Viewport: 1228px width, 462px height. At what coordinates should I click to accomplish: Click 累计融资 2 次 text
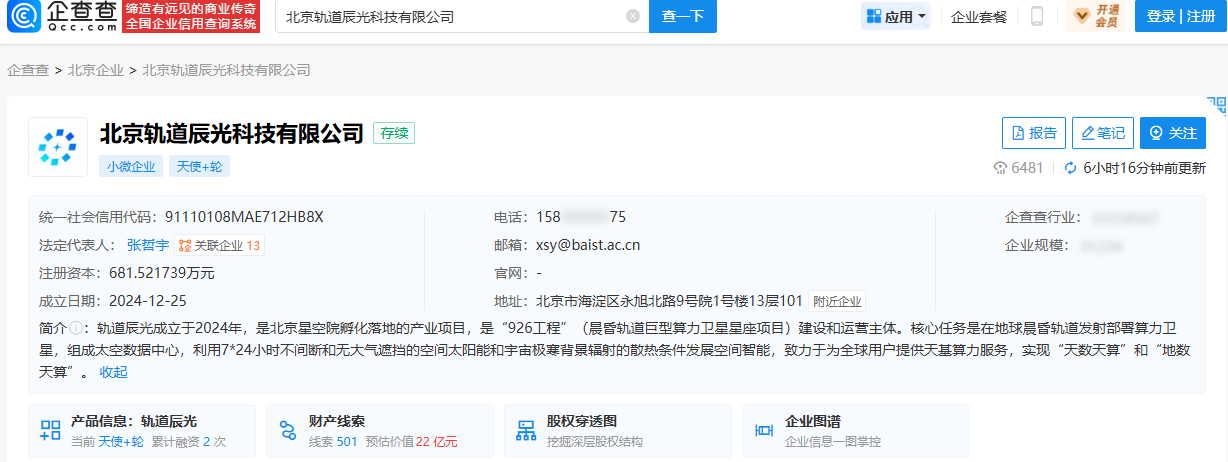click(x=189, y=441)
